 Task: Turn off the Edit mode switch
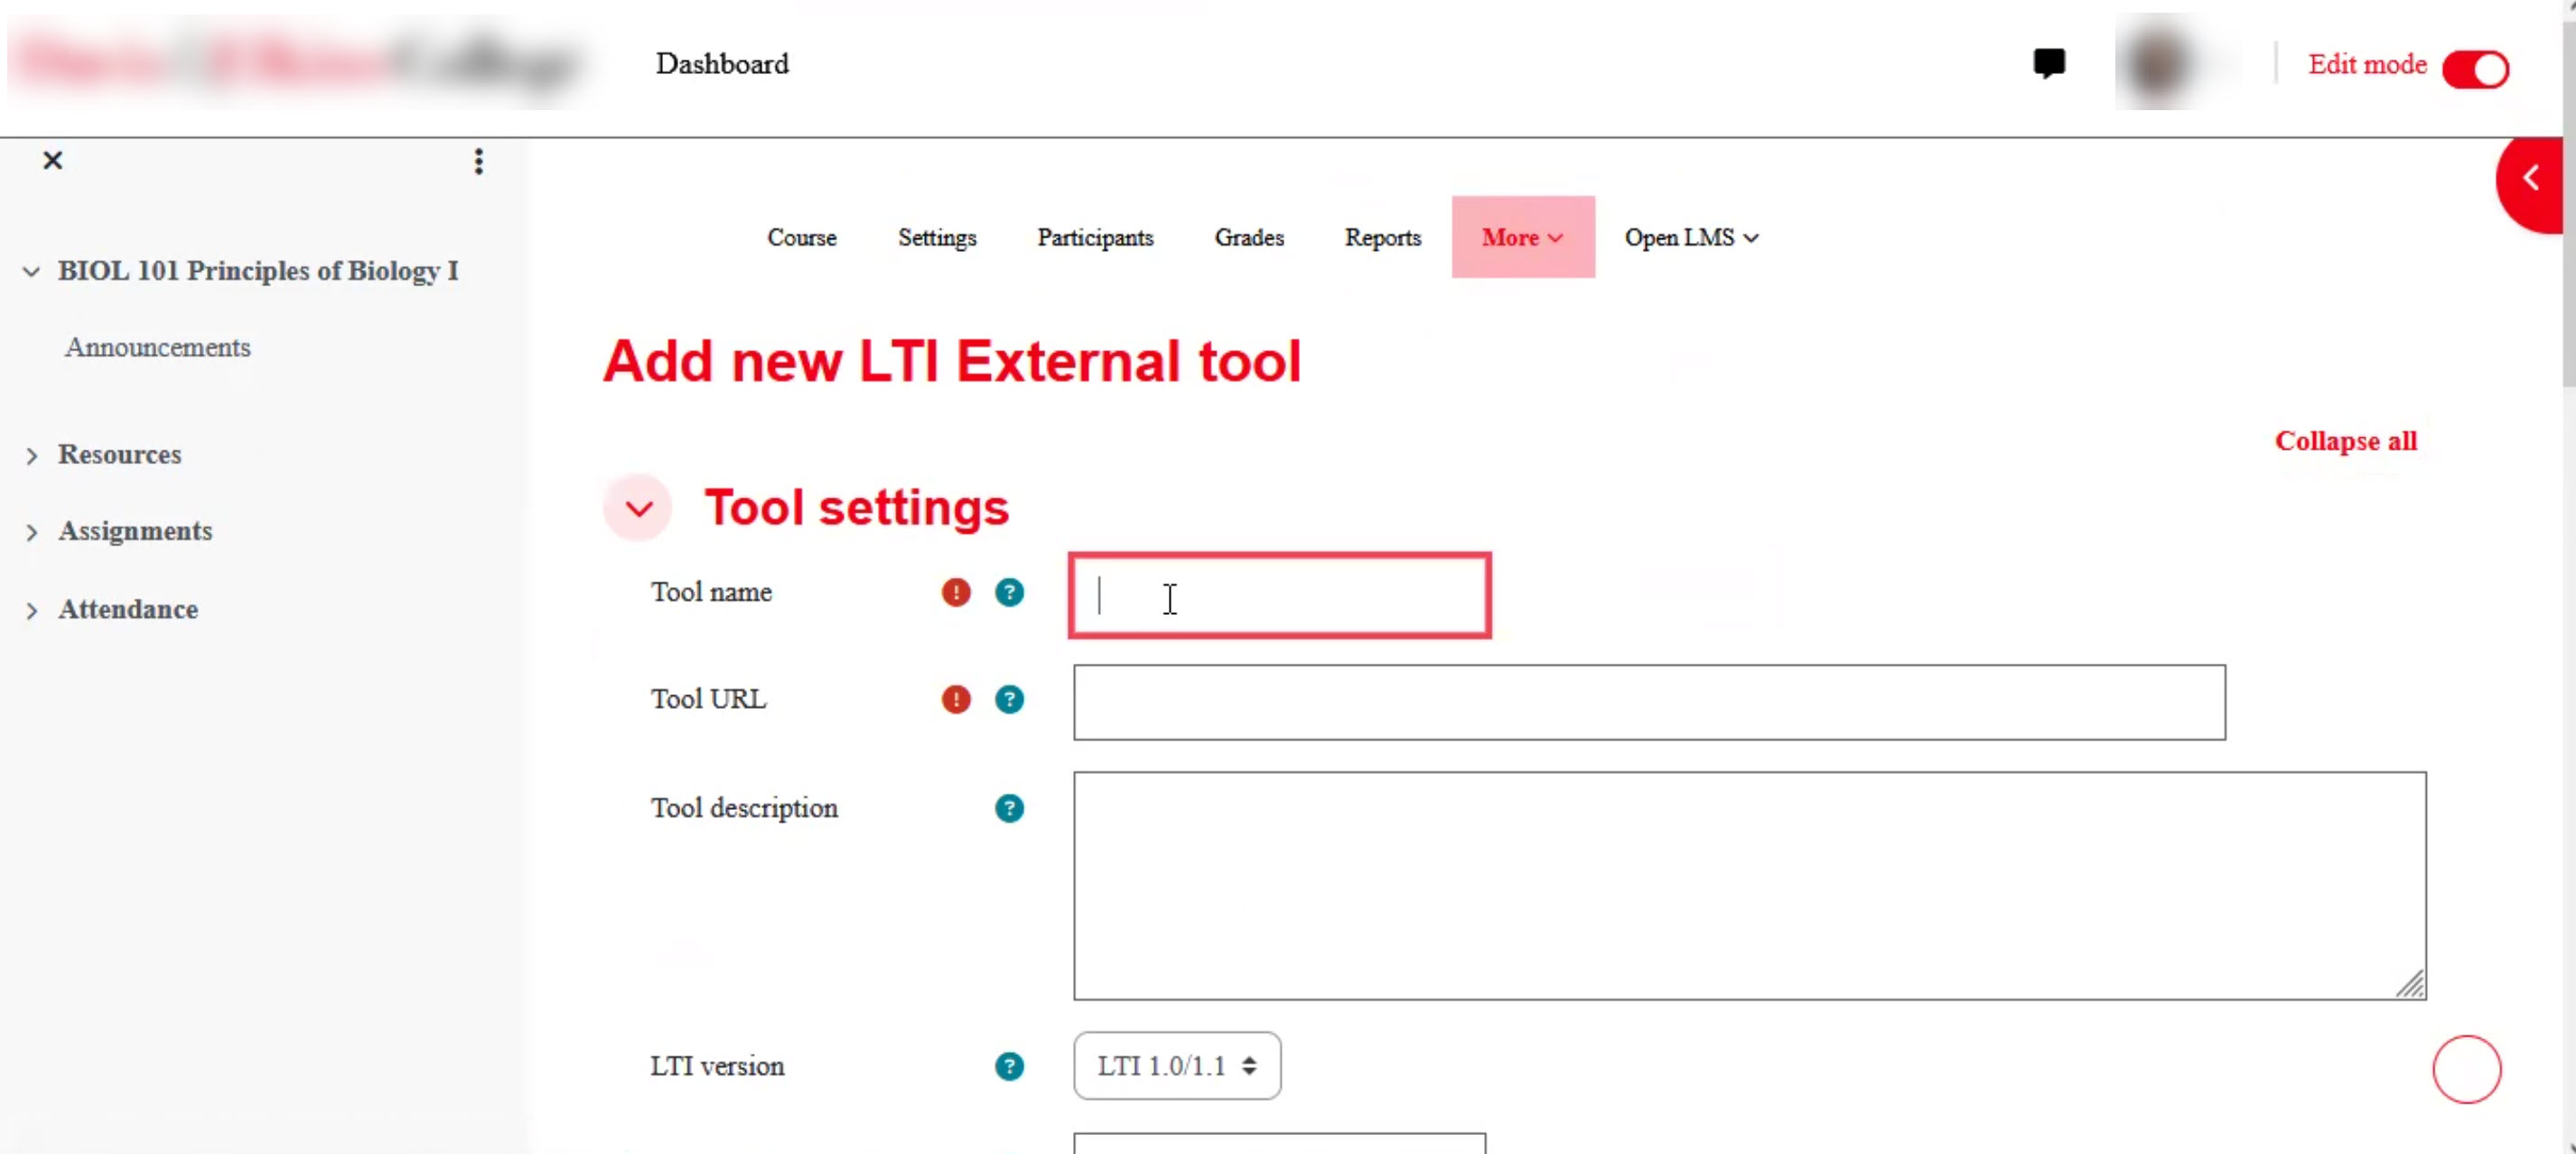2476,69
